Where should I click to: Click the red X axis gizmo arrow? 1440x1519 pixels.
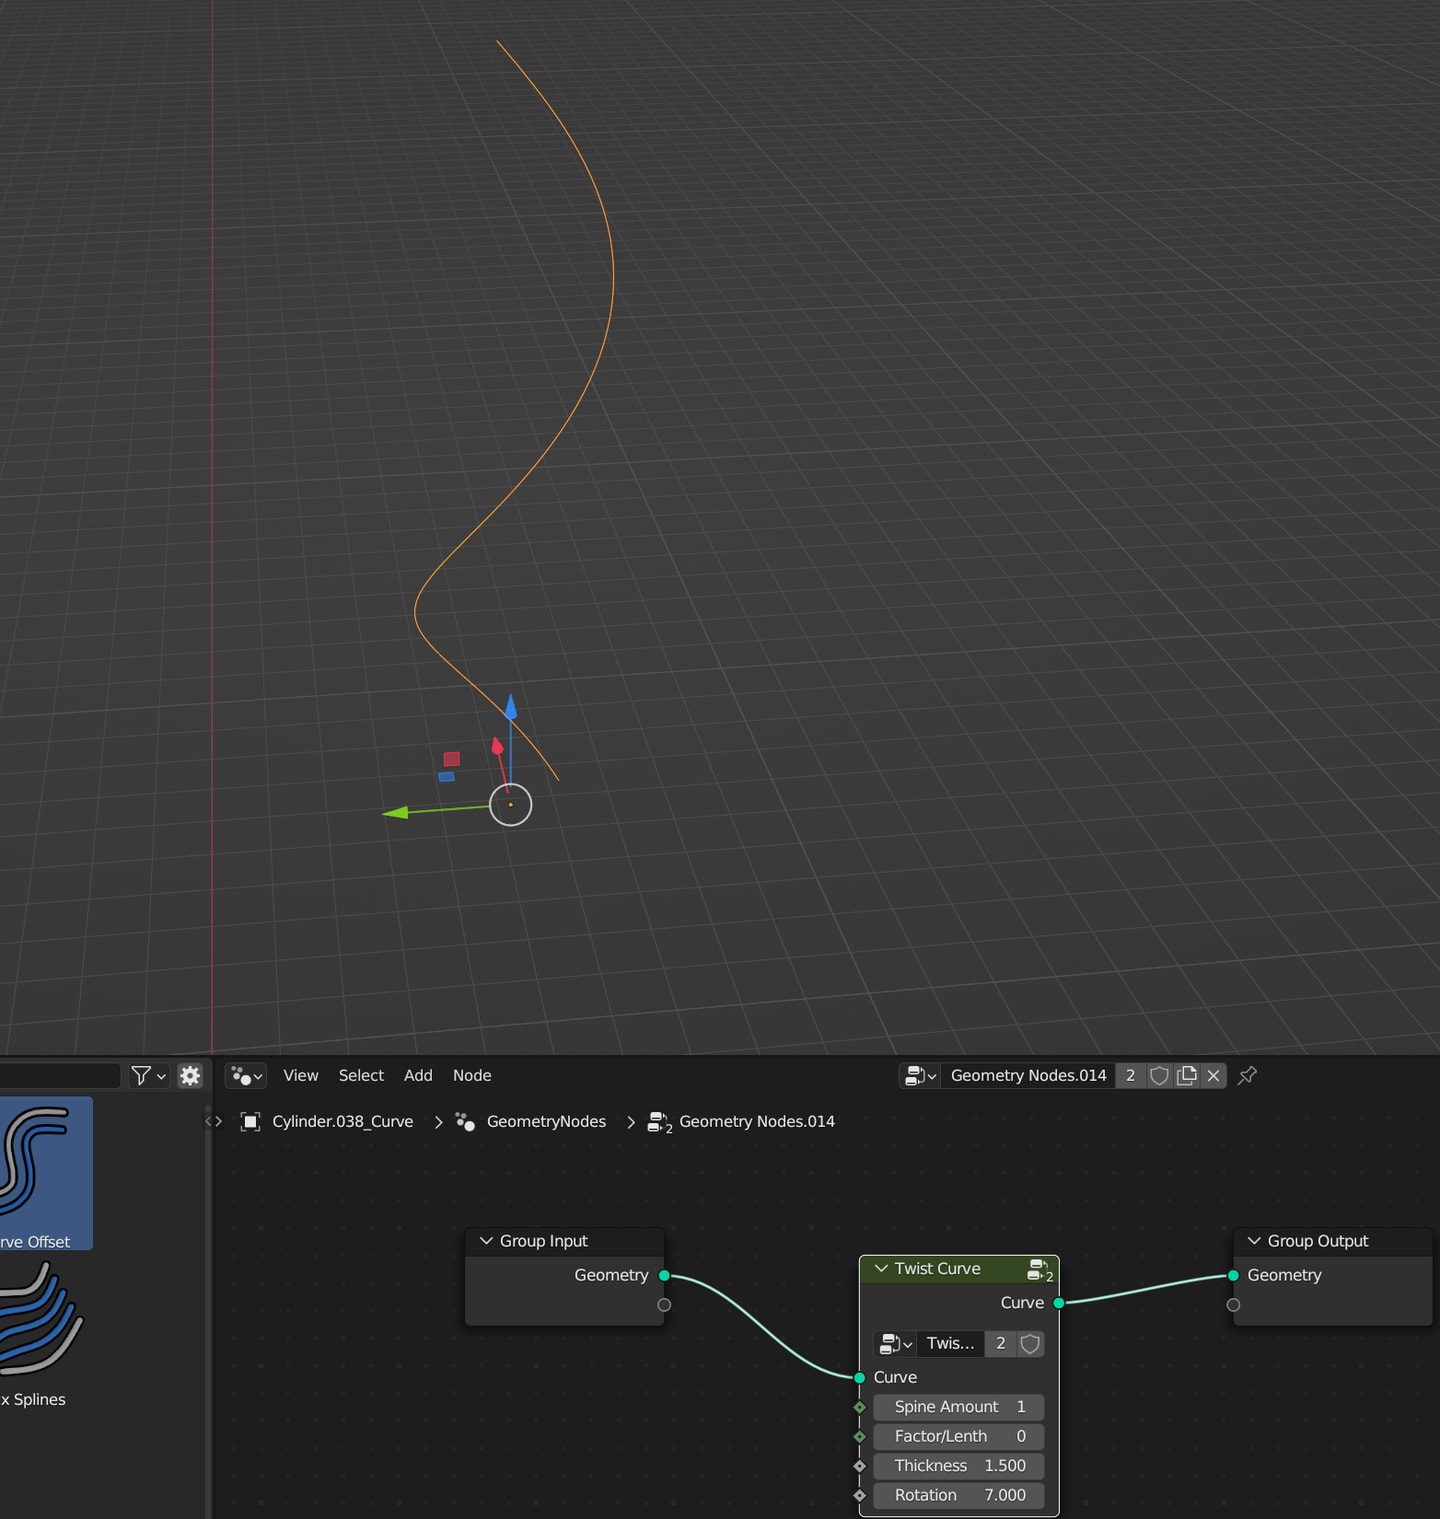pyautogui.click(x=497, y=746)
